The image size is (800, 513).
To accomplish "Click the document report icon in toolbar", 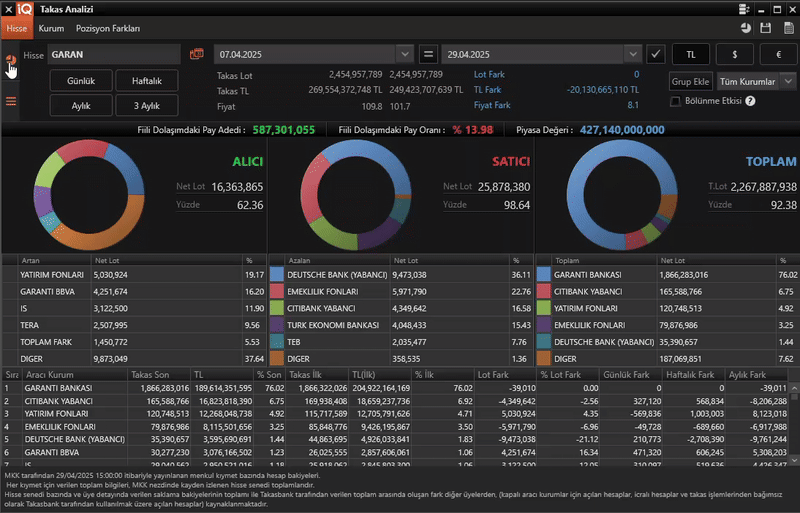I will (789, 28).
